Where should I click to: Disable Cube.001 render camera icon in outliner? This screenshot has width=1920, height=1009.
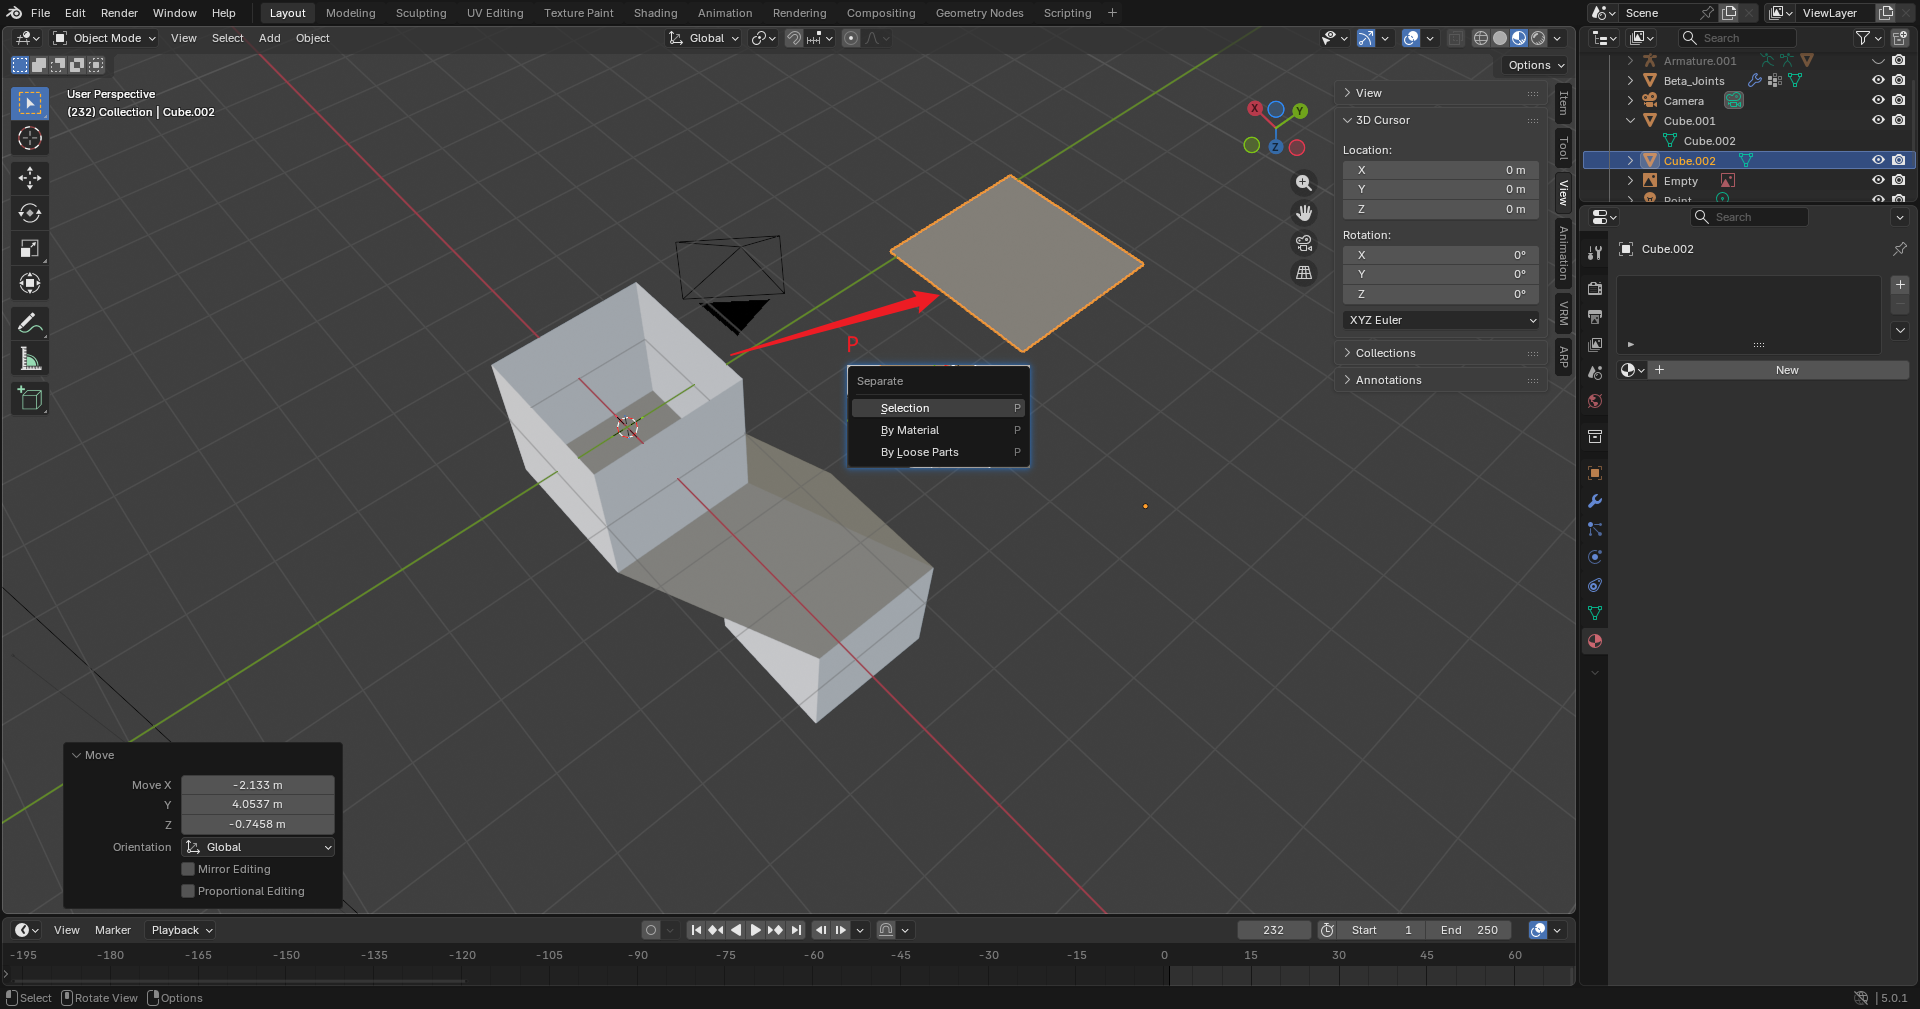(x=1898, y=120)
